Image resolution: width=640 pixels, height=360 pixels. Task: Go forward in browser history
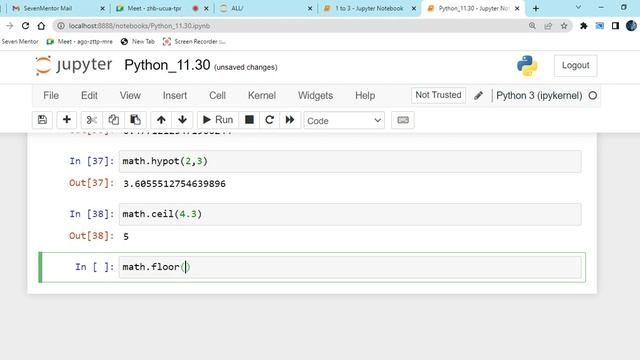9,26
